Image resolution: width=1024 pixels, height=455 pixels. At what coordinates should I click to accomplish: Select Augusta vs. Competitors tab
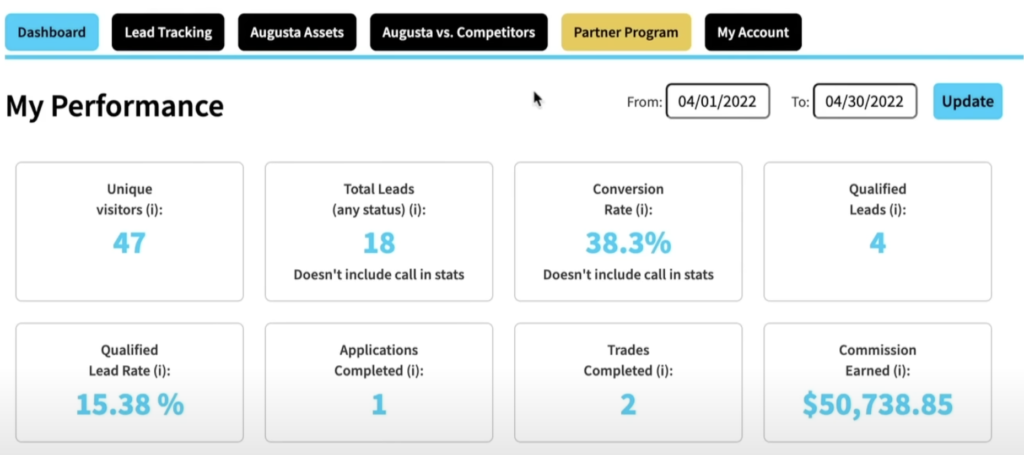pos(458,32)
